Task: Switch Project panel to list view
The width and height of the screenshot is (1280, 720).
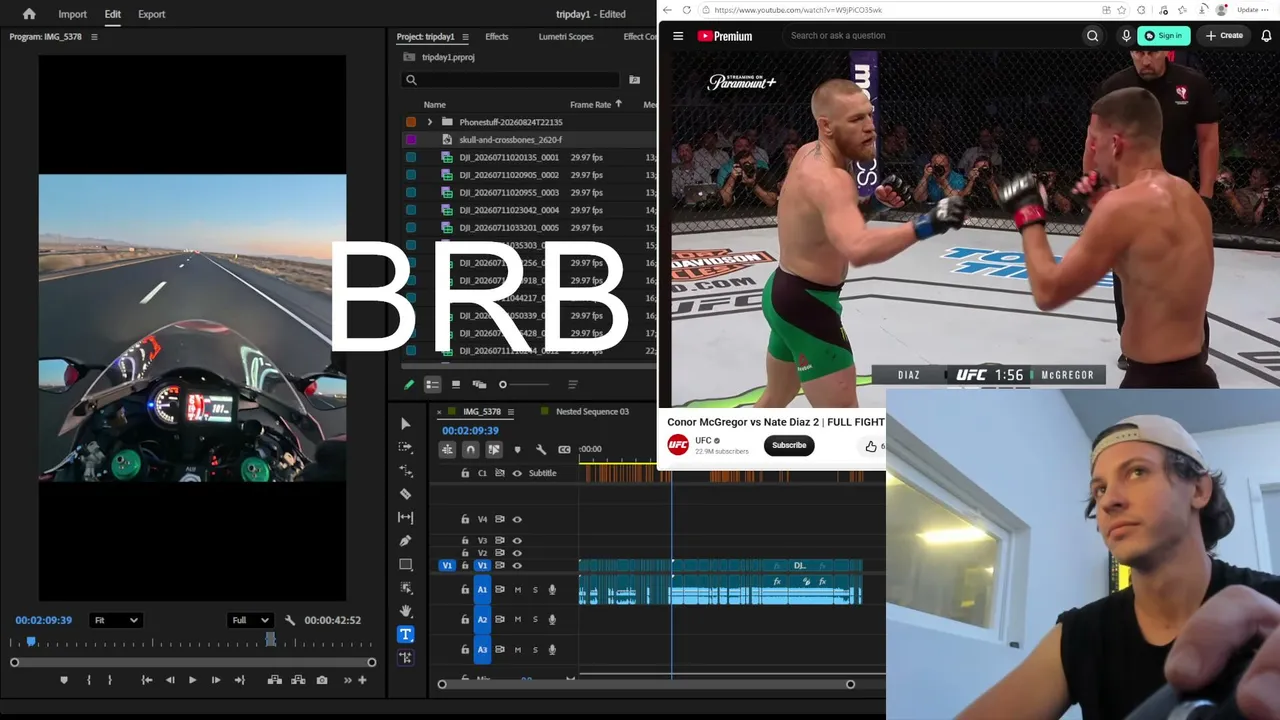Action: (433, 384)
